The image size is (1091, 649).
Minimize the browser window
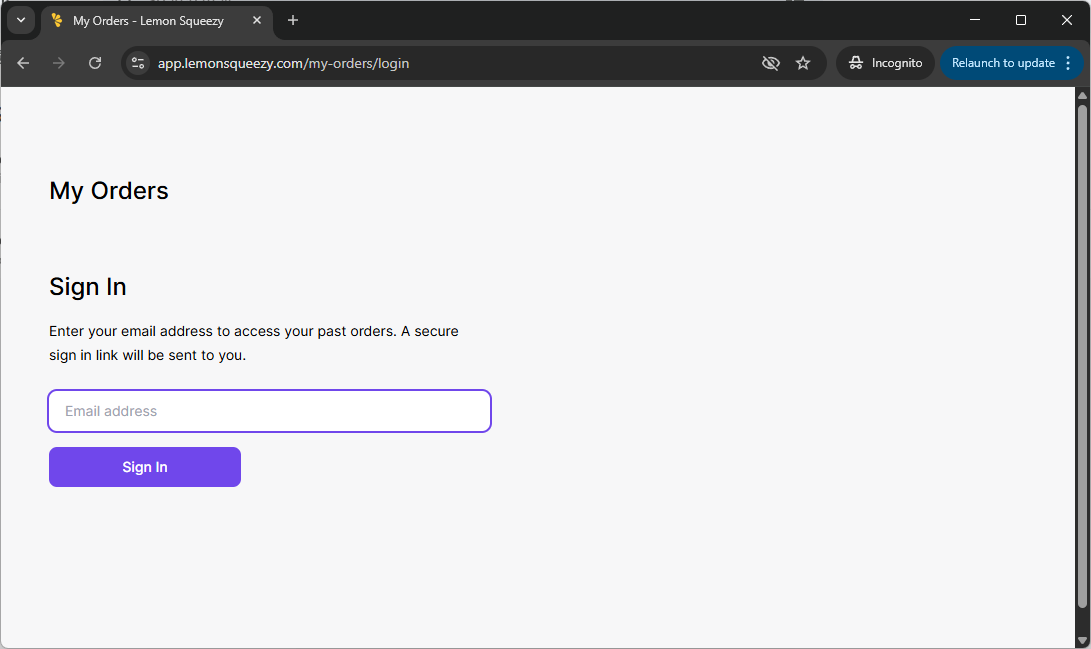point(975,20)
